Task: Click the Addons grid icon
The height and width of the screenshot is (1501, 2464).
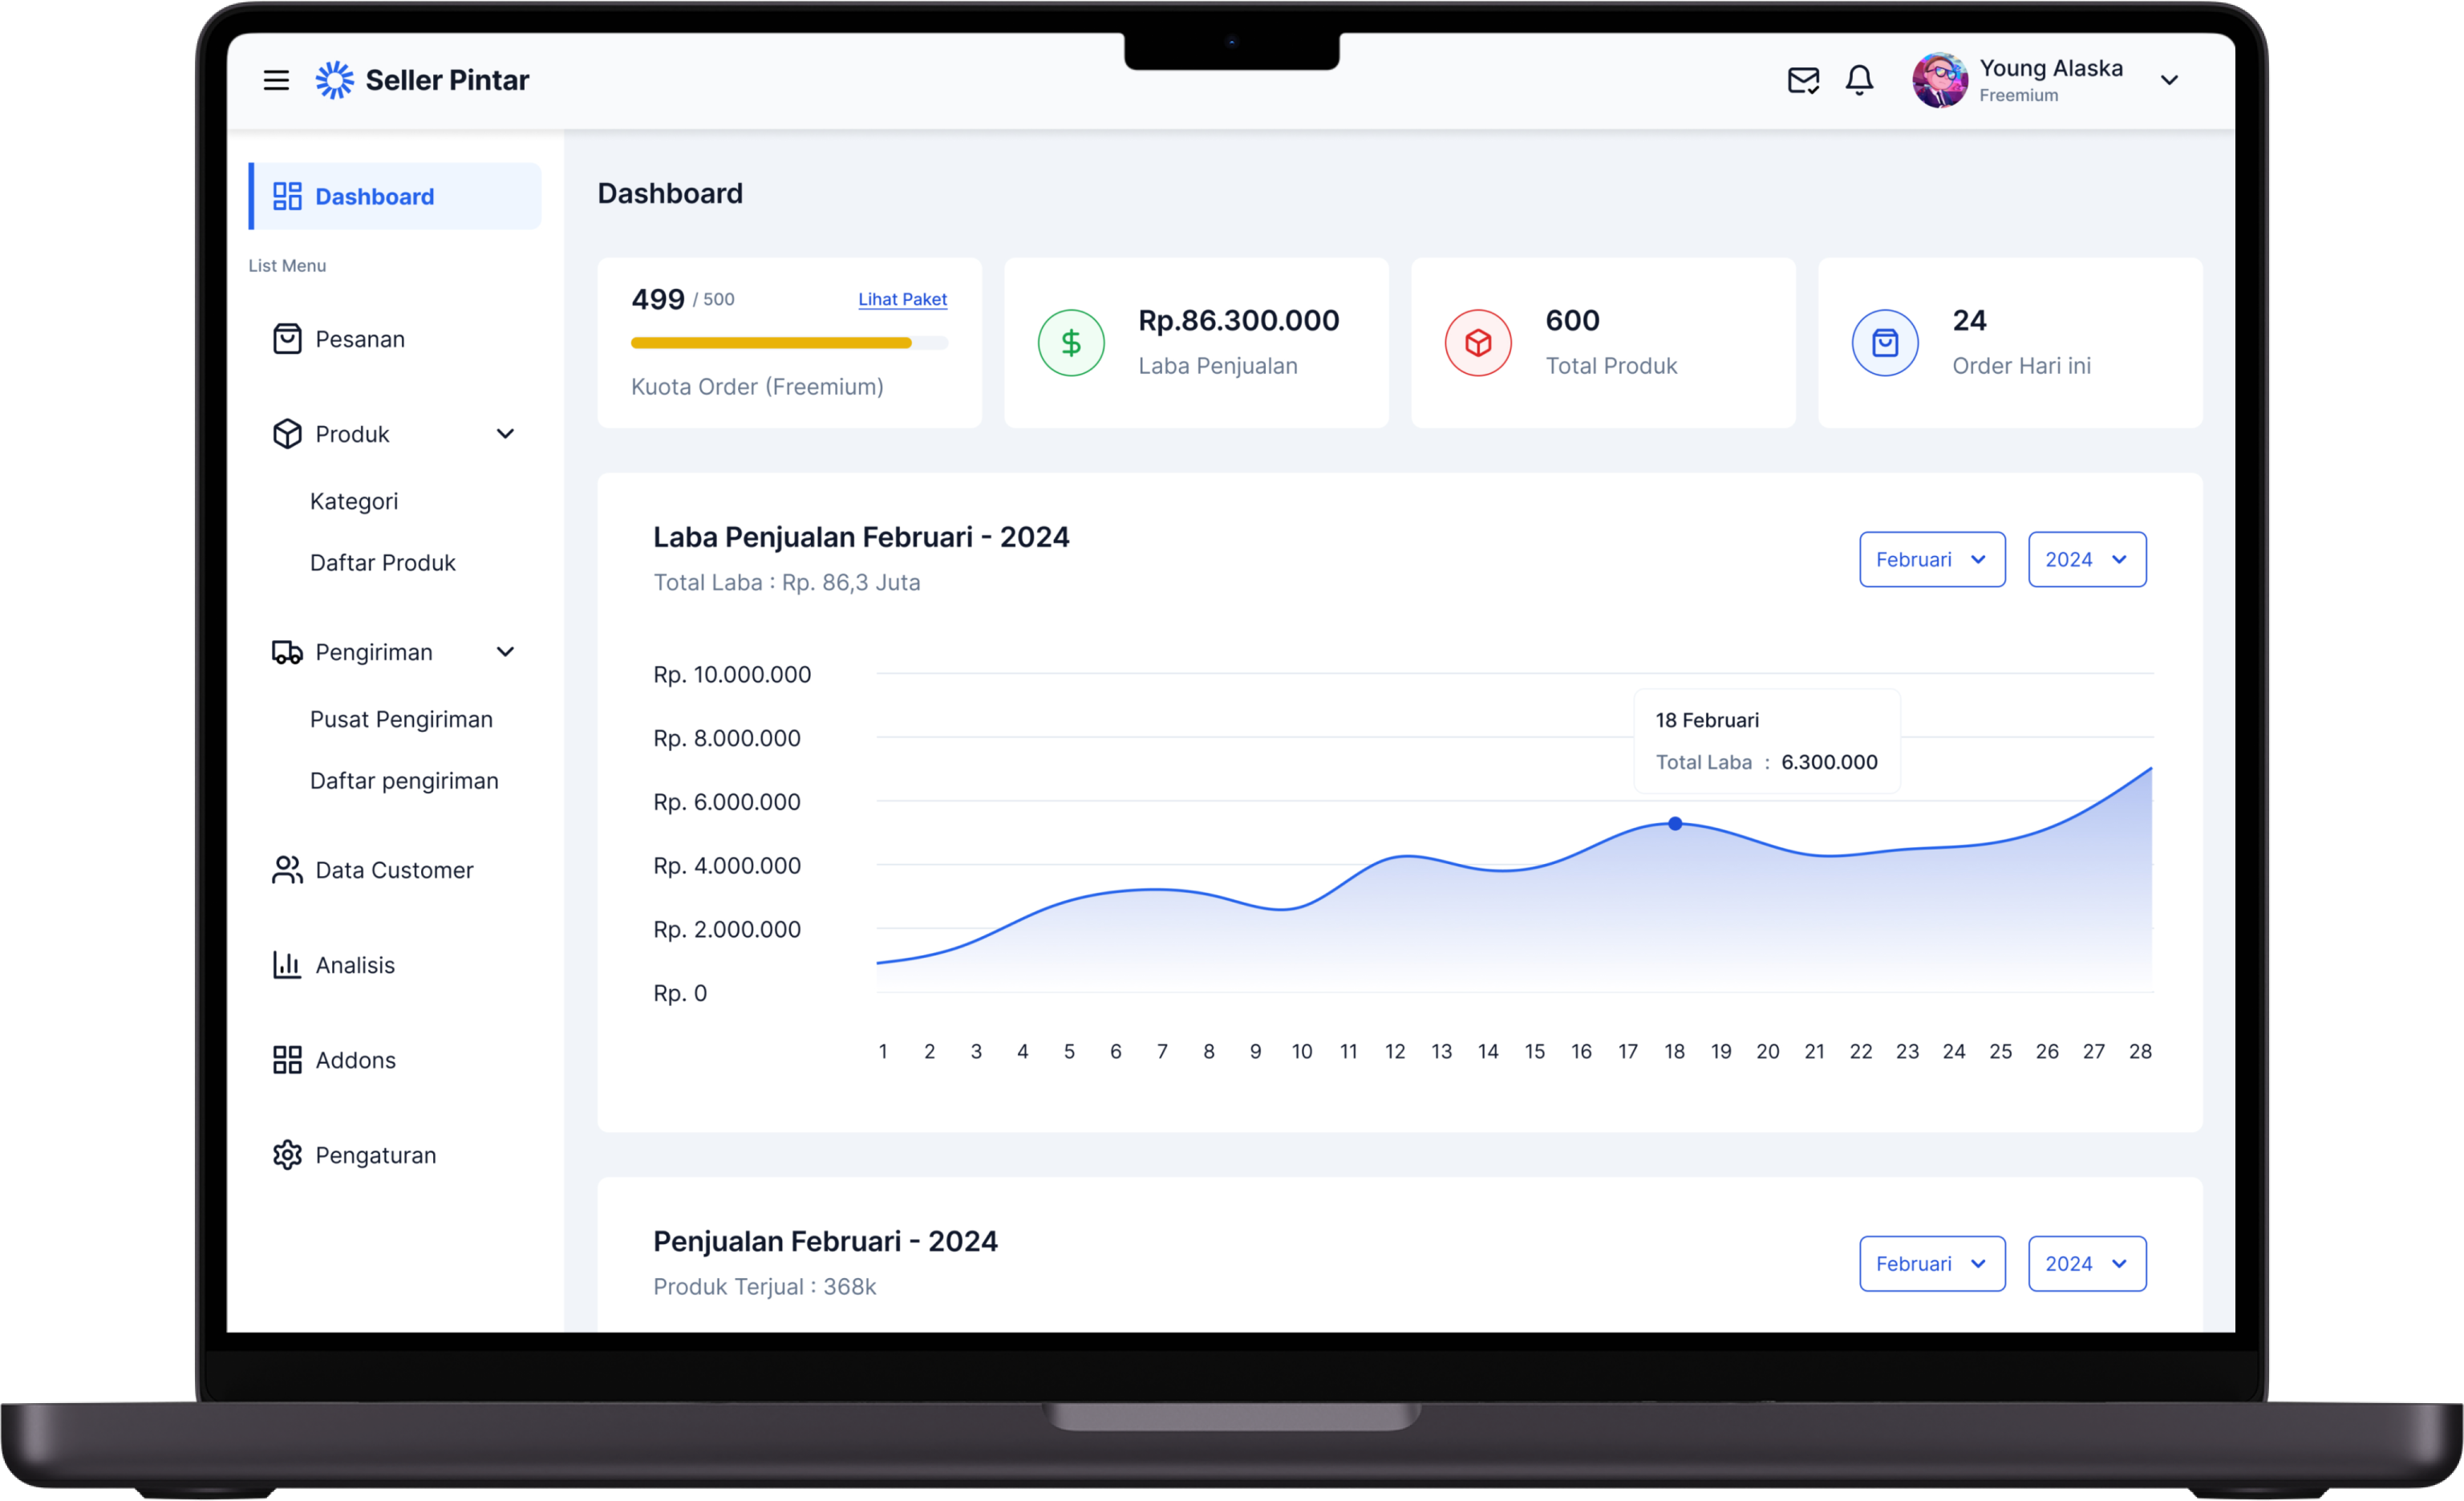Action: 287,1060
